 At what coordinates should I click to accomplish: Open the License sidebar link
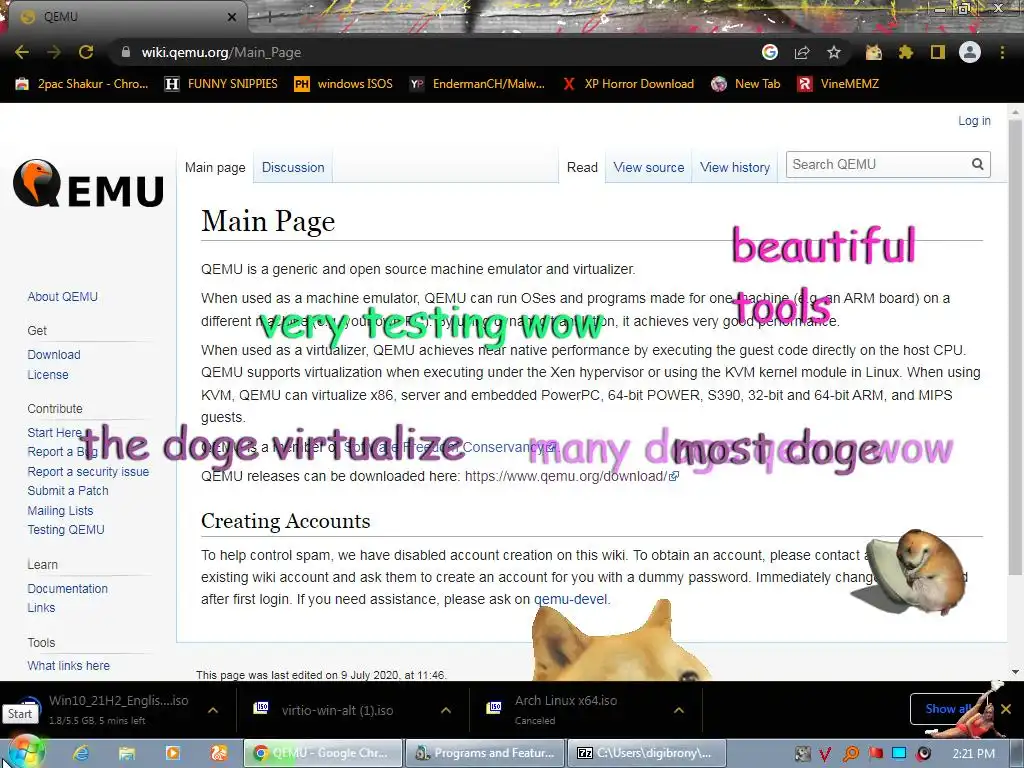point(48,375)
